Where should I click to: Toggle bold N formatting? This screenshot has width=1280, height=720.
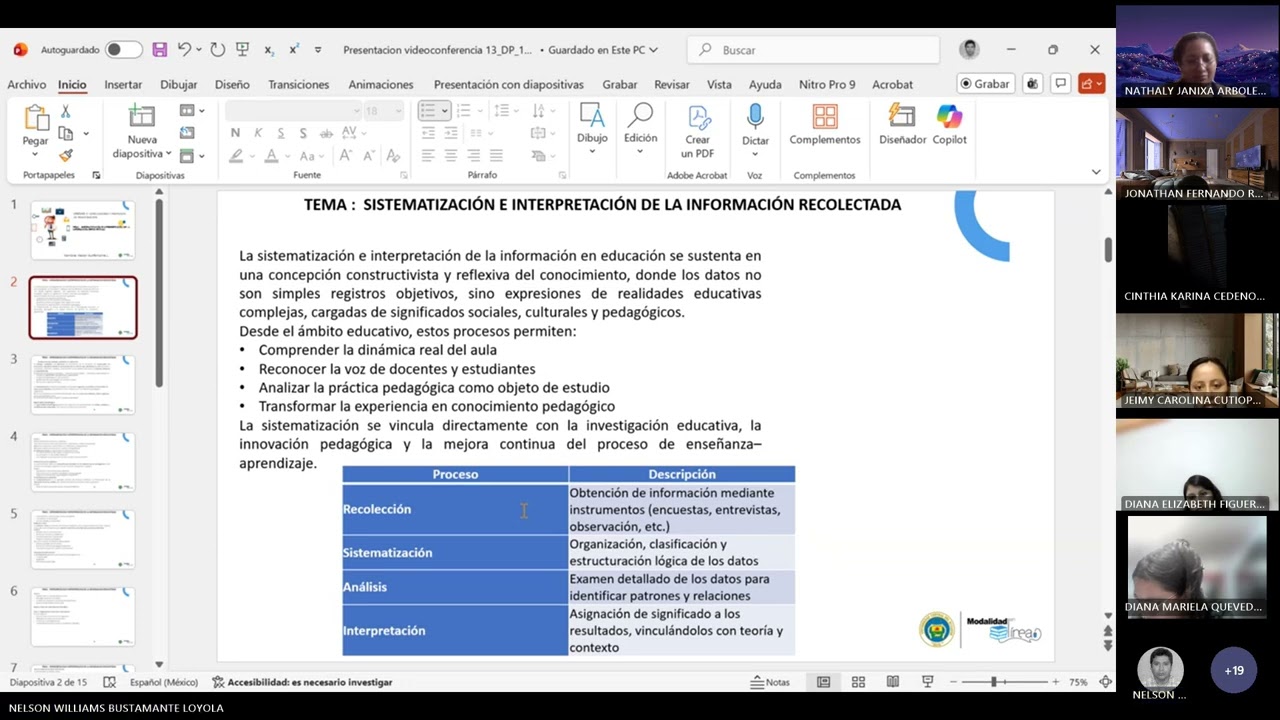[x=235, y=133]
